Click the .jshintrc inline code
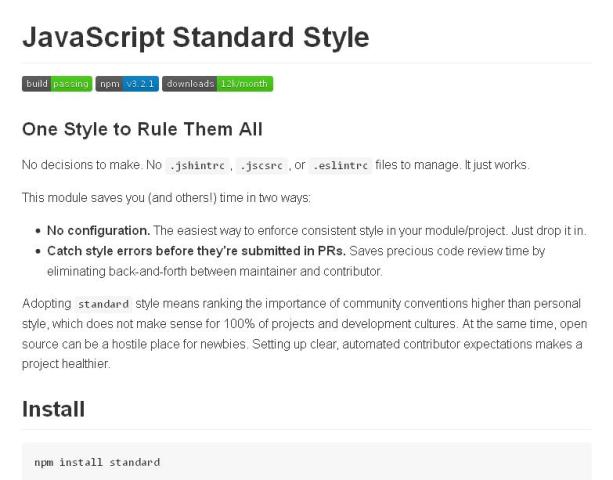The height and width of the screenshot is (480, 613). 198,164
